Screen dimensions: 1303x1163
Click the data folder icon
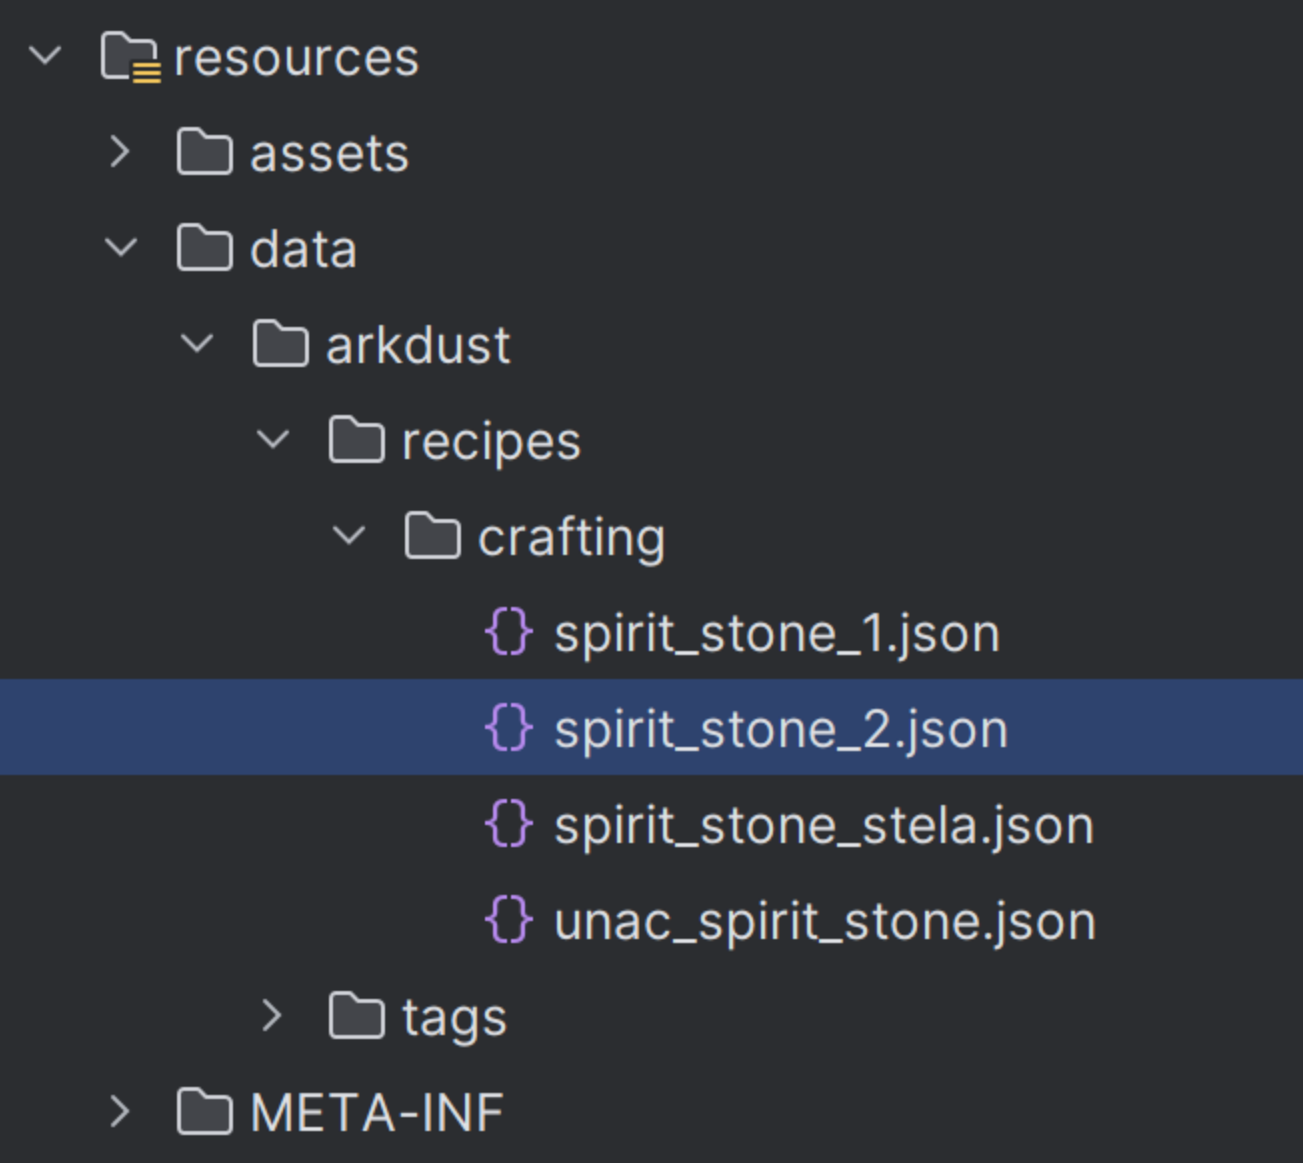click(x=204, y=248)
